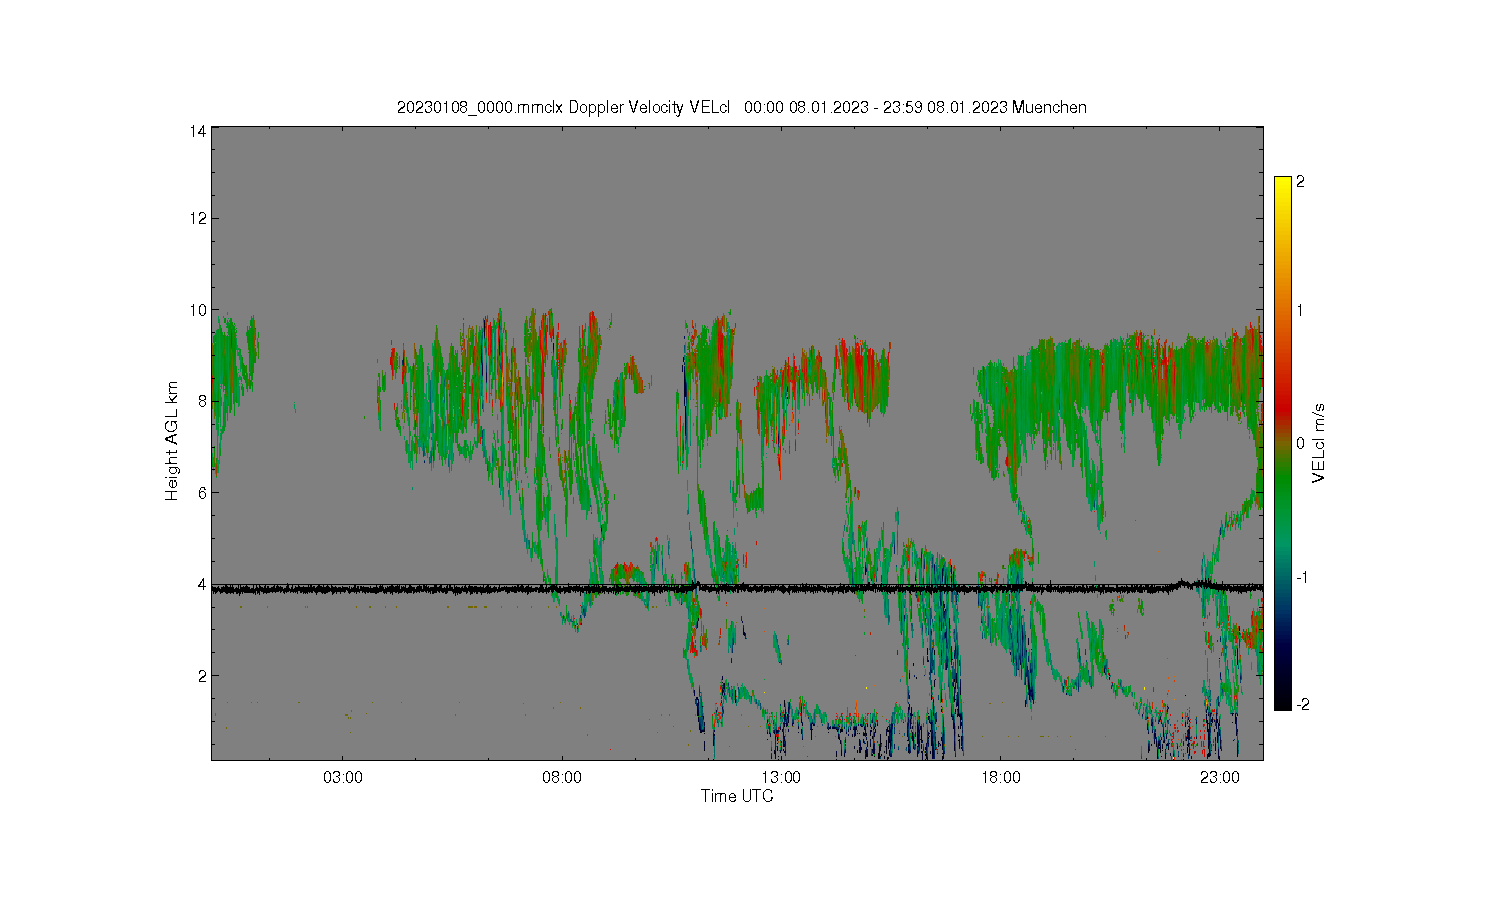The image size is (1500, 900).
Task: Click the green middle section of colorbar
Action: pyautogui.click(x=1282, y=480)
